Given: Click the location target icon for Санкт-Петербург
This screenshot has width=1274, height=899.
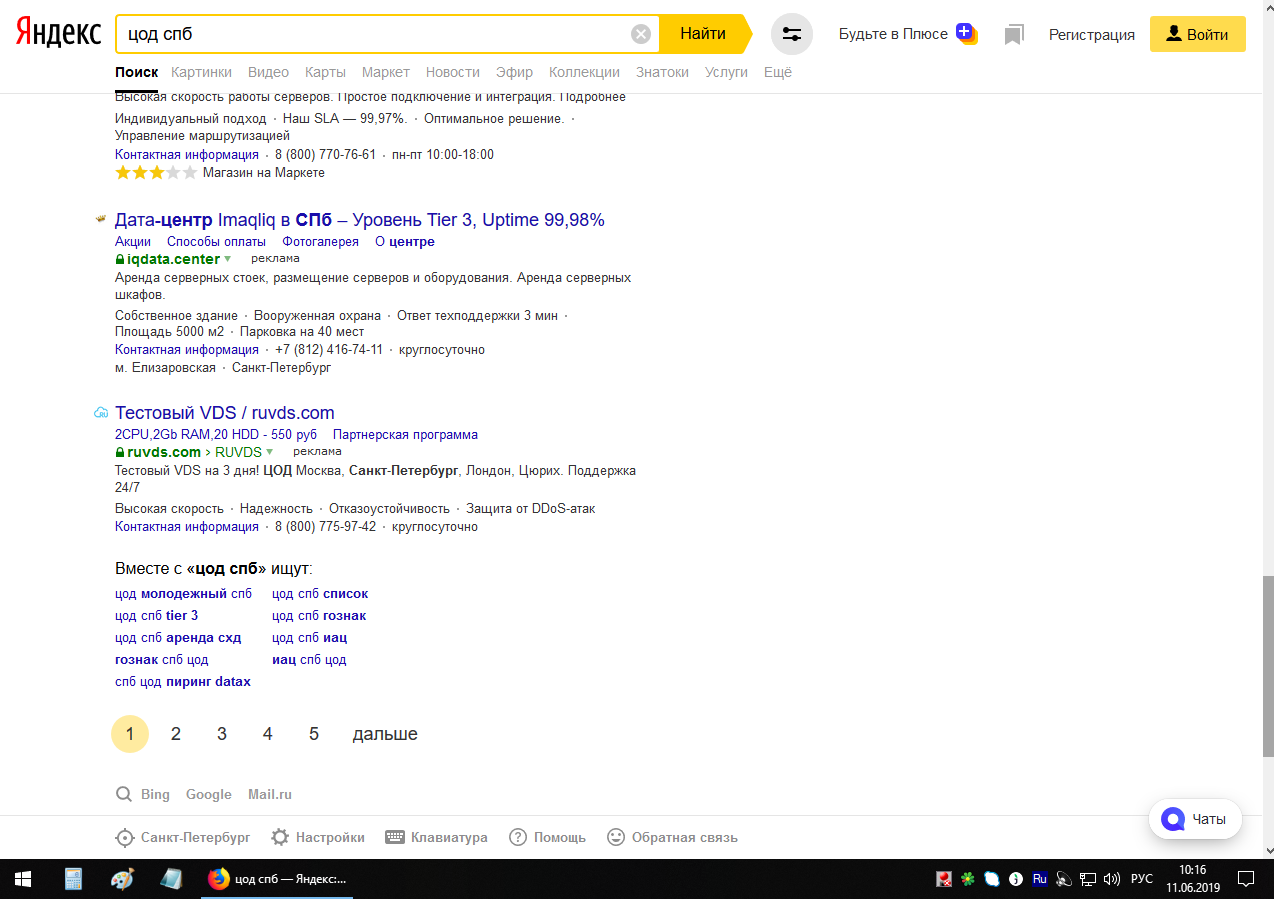Looking at the screenshot, I should 125,838.
